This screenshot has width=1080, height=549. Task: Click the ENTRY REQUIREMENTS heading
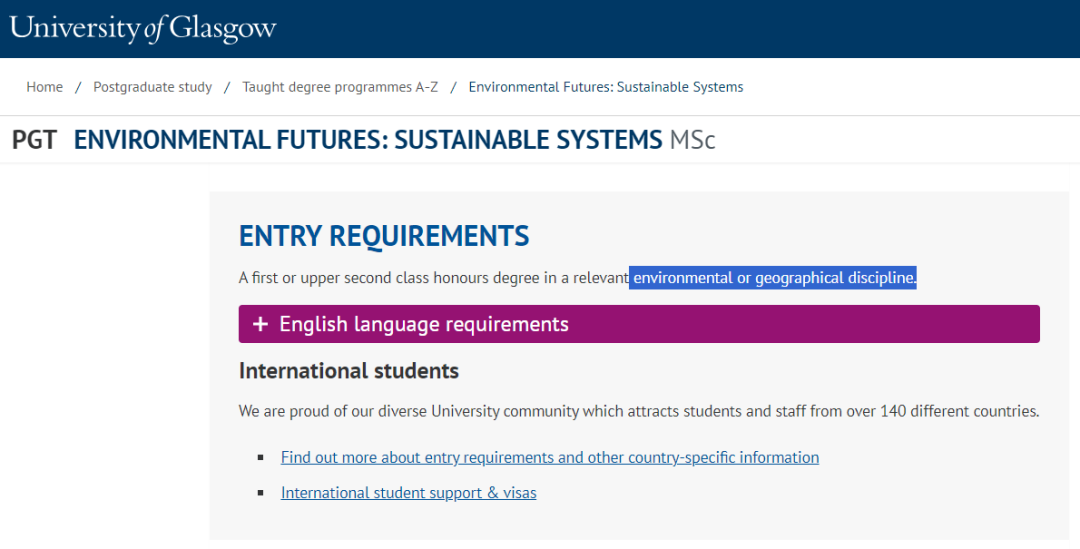[384, 236]
